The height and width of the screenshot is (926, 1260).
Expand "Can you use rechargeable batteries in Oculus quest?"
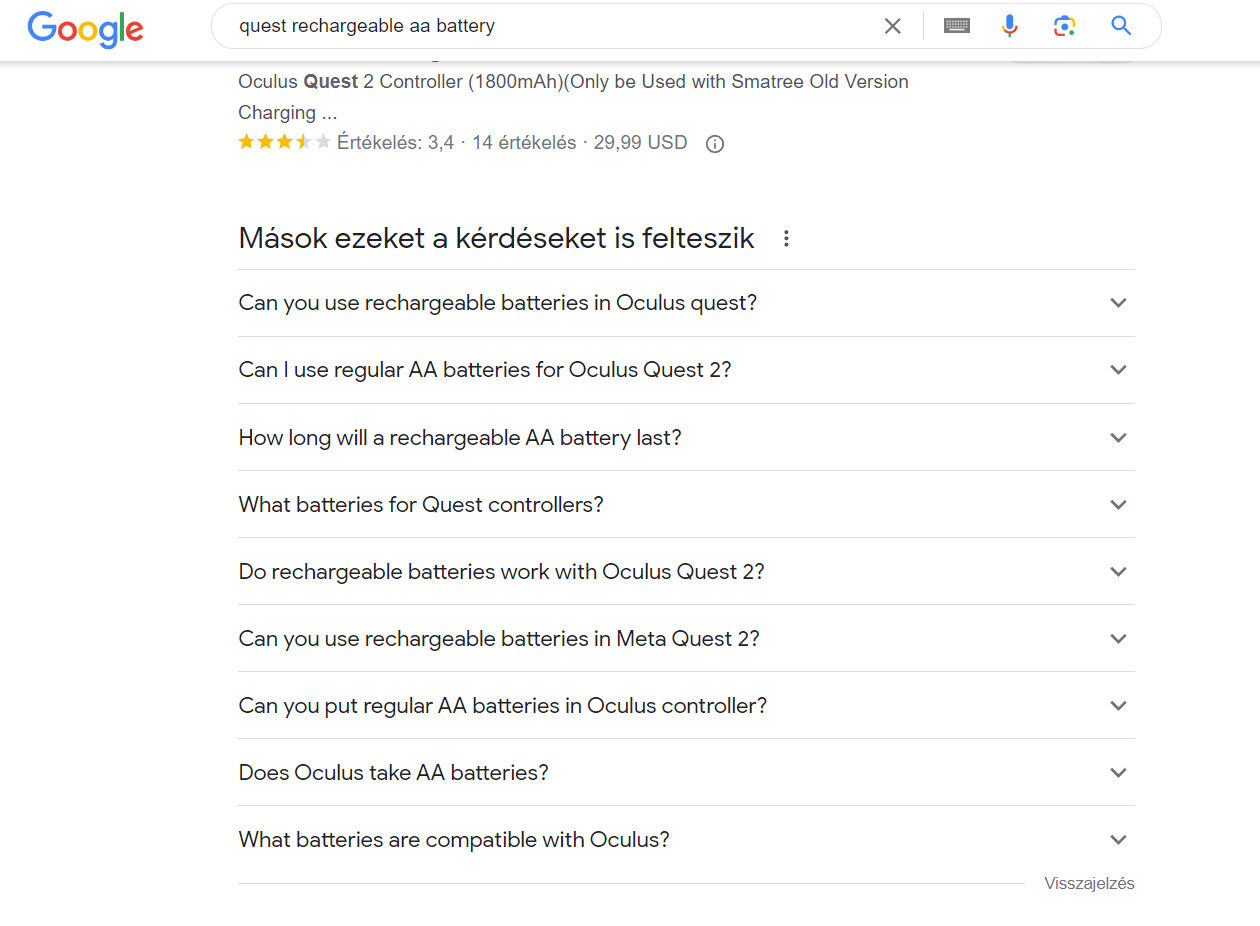(x=686, y=303)
